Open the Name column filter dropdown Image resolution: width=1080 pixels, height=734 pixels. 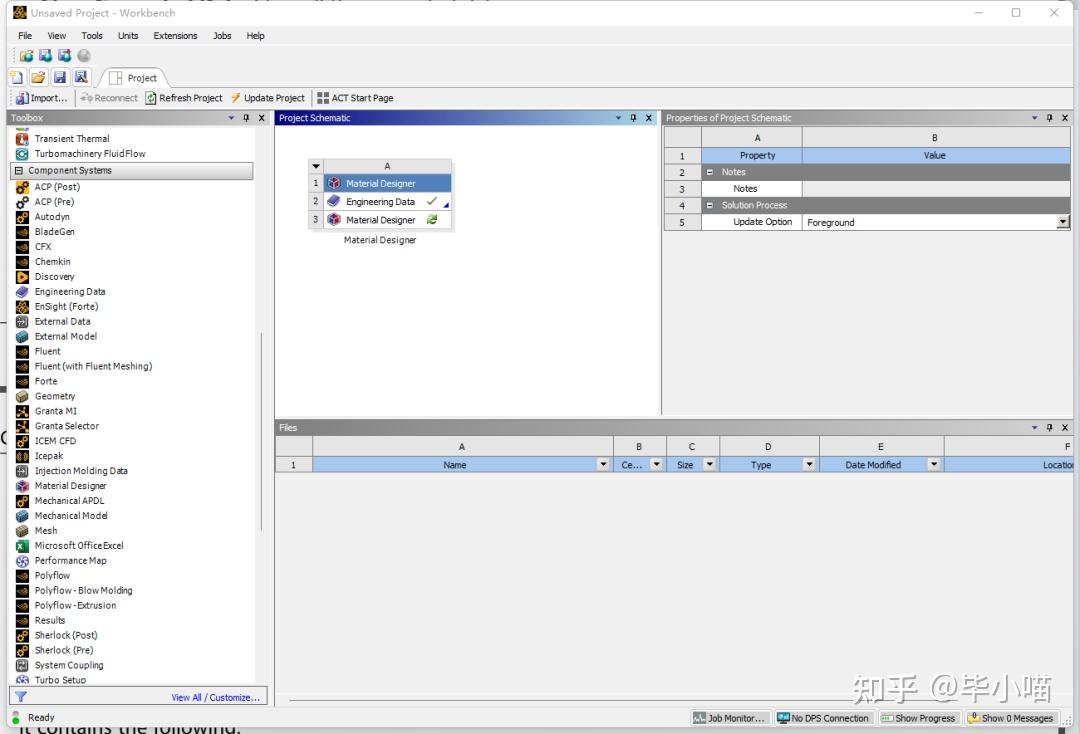click(603, 465)
